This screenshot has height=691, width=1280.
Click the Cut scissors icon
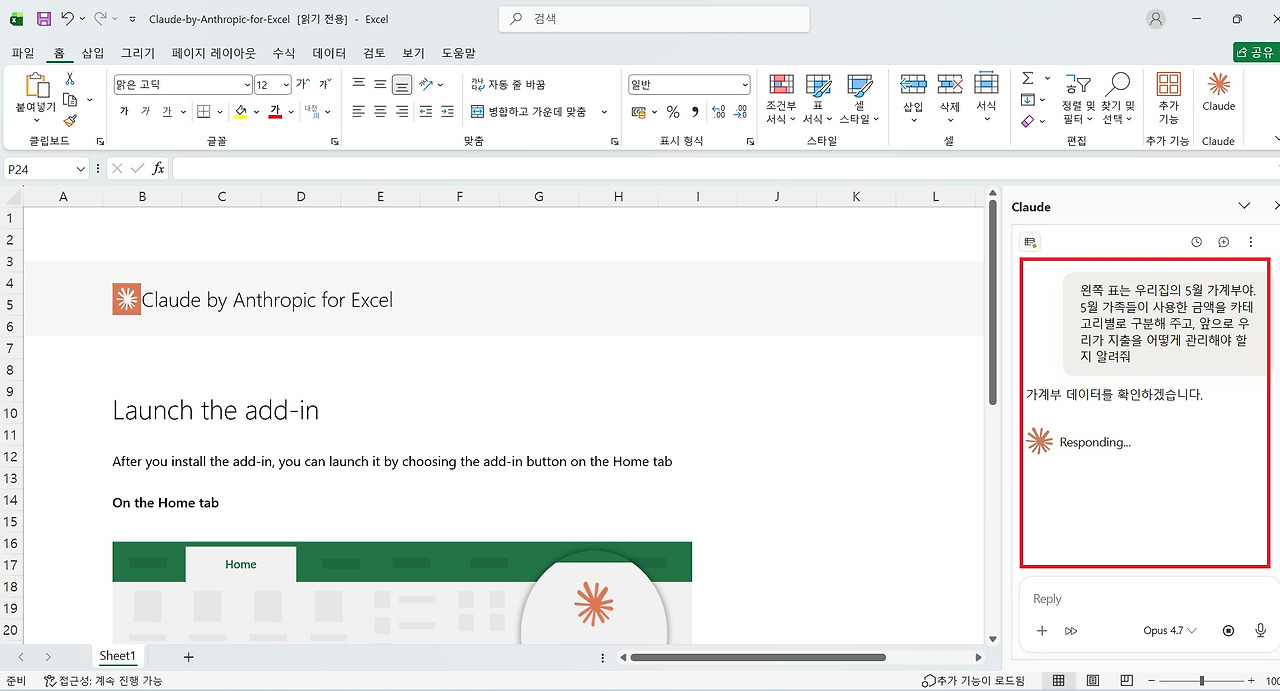pyautogui.click(x=70, y=79)
